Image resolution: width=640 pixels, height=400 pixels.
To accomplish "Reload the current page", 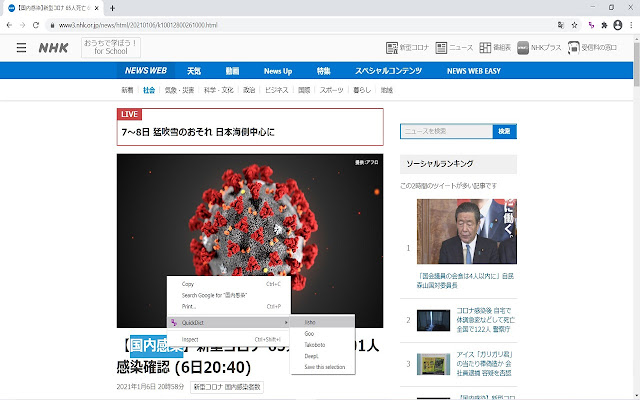I will (x=36, y=25).
